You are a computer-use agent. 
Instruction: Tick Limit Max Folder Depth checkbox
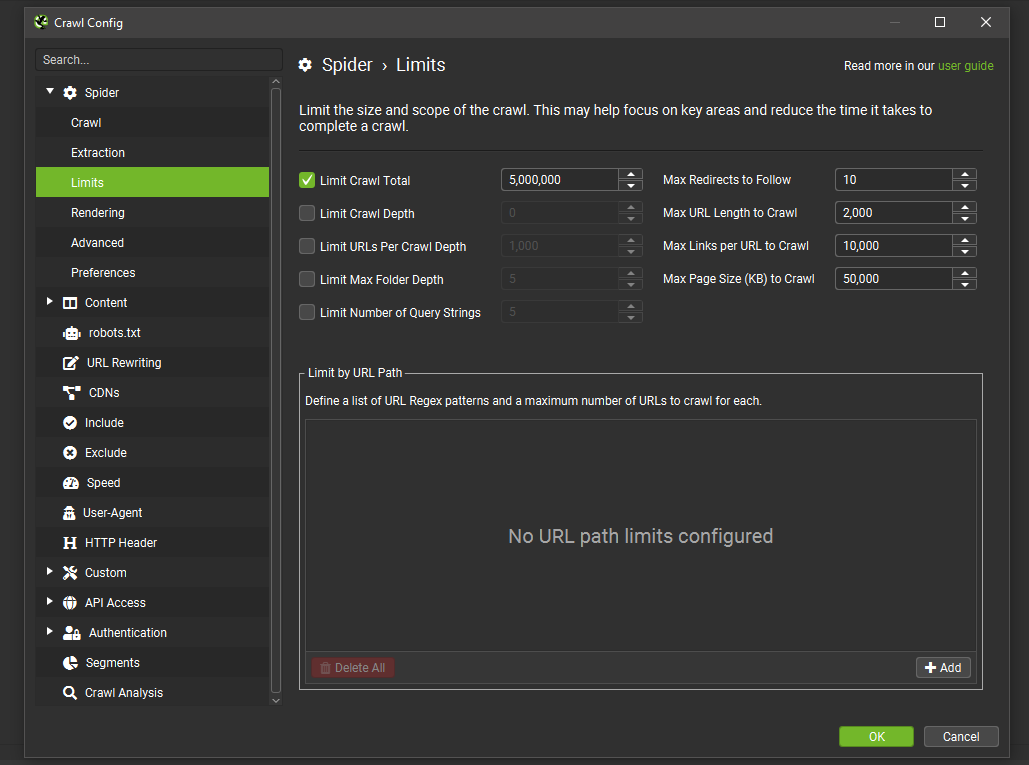(x=307, y=279)
